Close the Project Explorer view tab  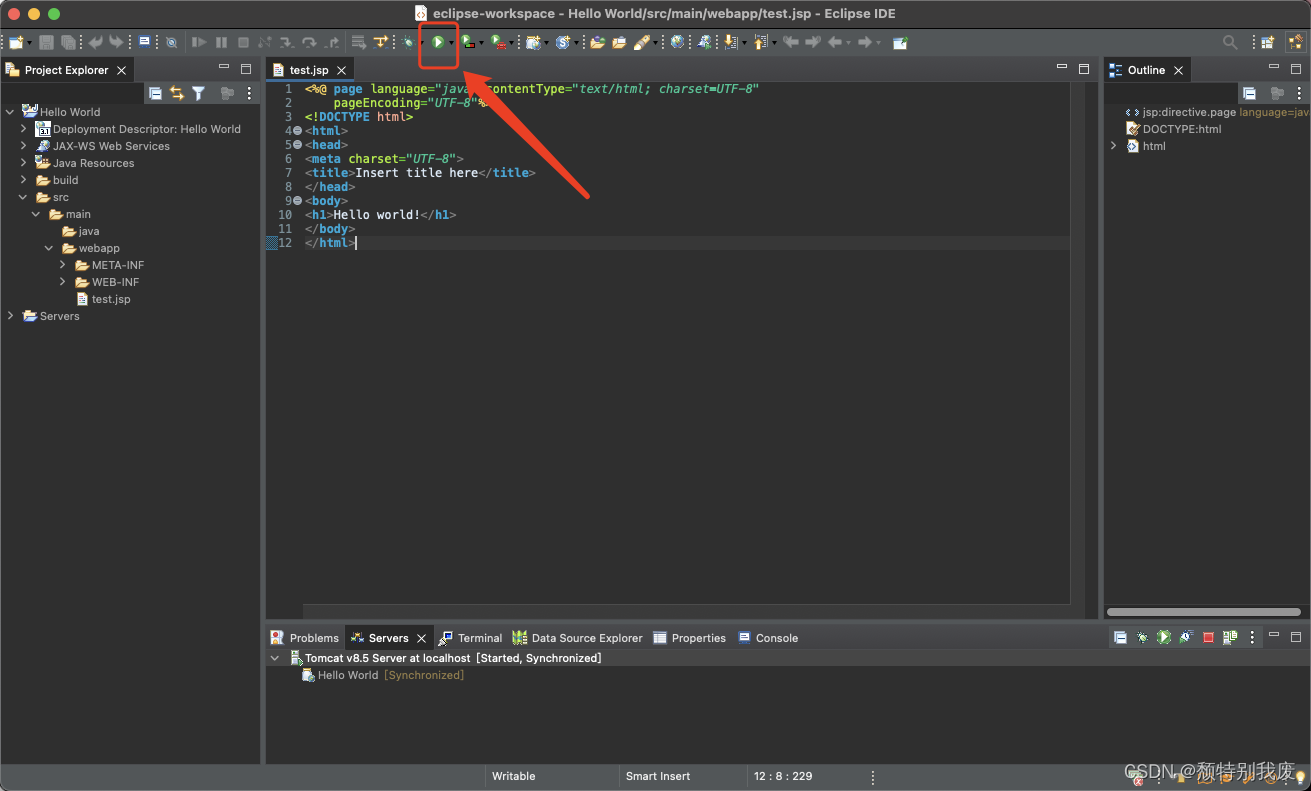(x=121, y=70)
